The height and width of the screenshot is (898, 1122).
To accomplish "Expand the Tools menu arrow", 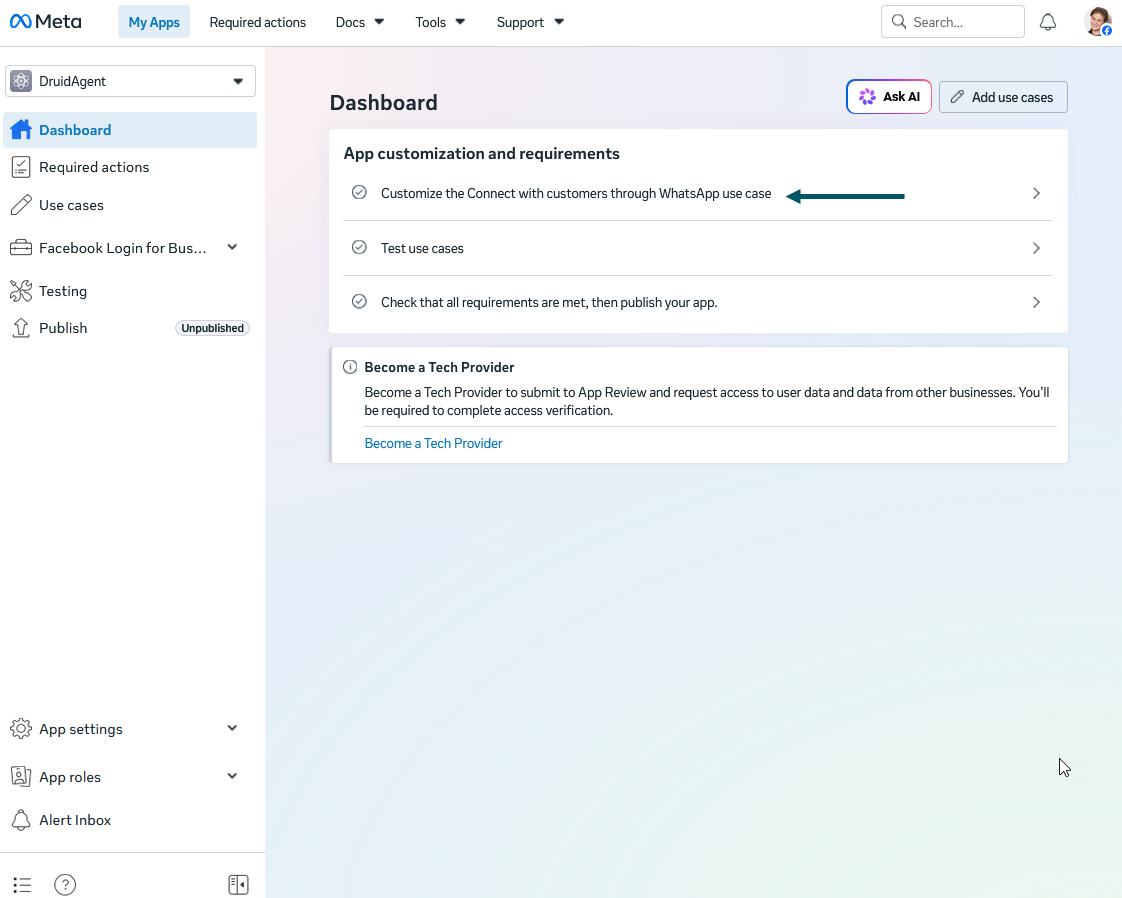I will coord(460,21).
